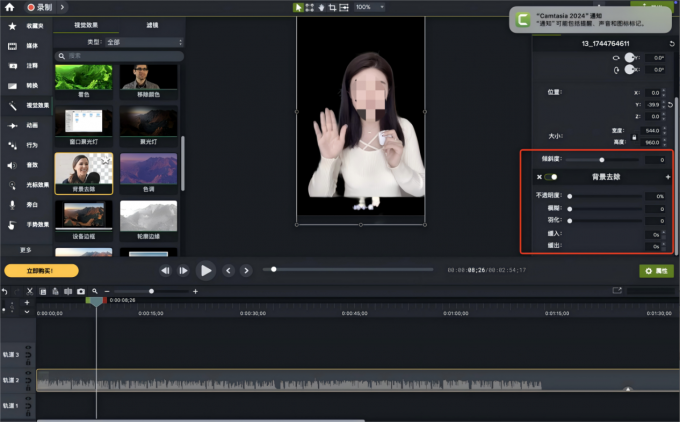Click the effects search field

(119, 56)
